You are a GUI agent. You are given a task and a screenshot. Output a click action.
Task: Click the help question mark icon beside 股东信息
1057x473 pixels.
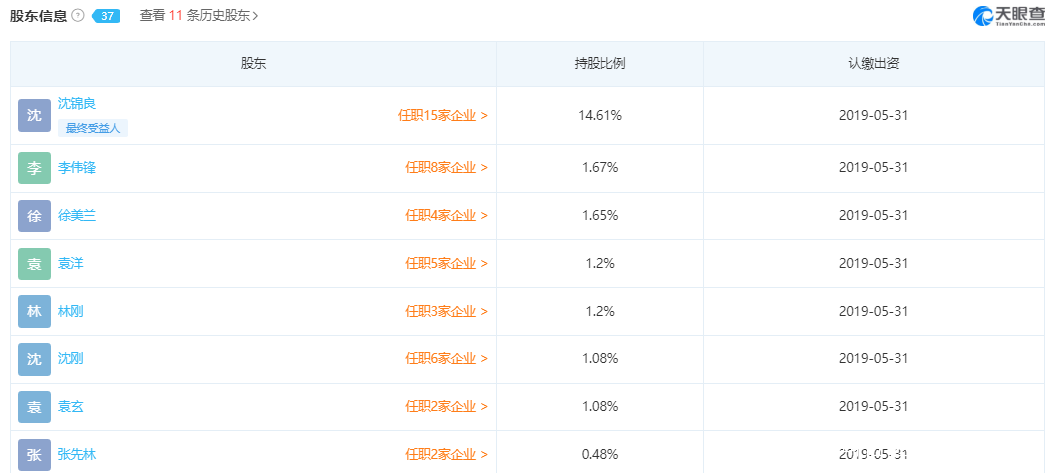(78, 16)
